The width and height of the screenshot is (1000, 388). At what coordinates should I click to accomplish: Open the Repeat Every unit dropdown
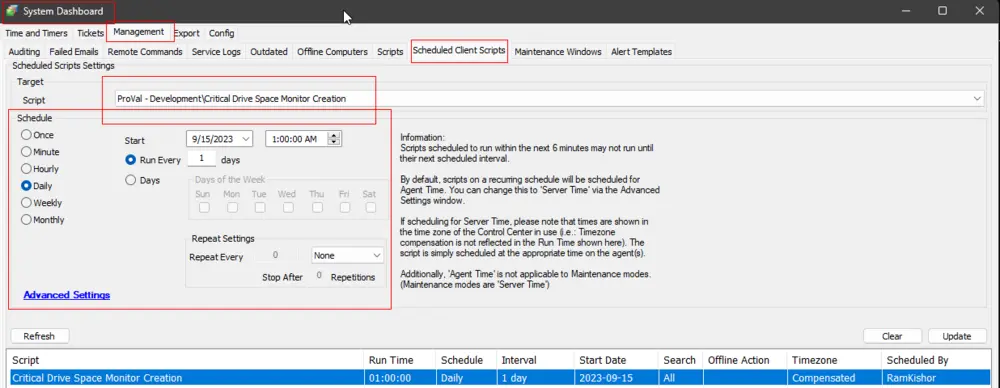click(x=376, y=255)
